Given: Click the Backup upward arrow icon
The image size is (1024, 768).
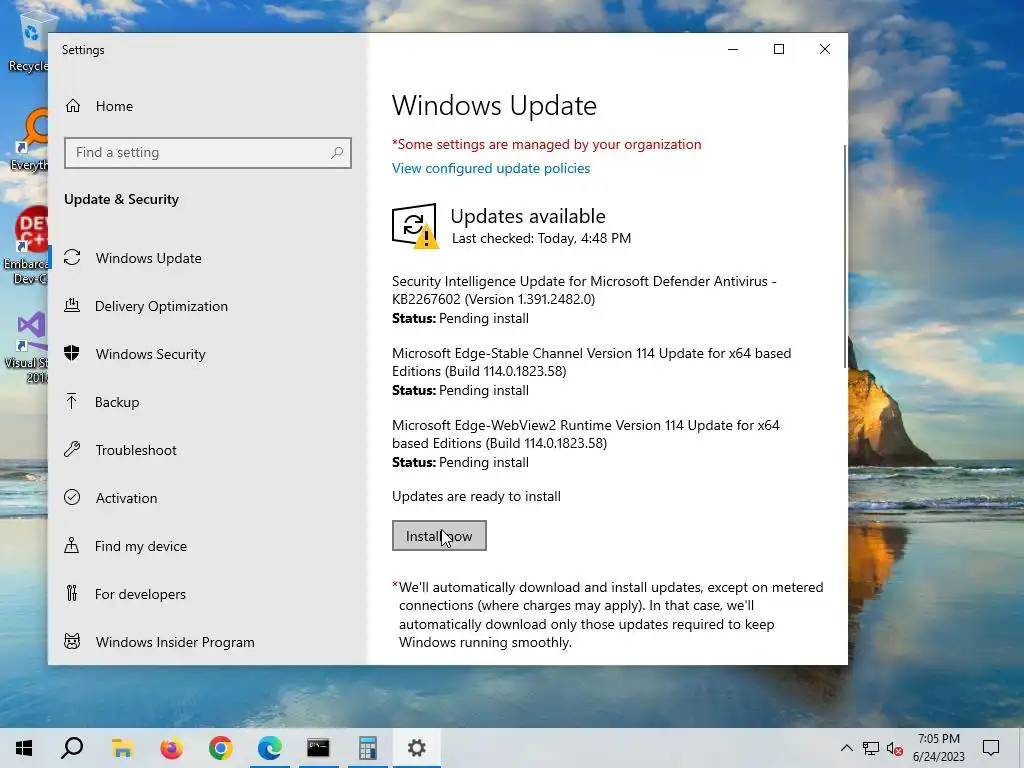Looking at the screenshot, I should pyautogui.click(x=72, y=401).
